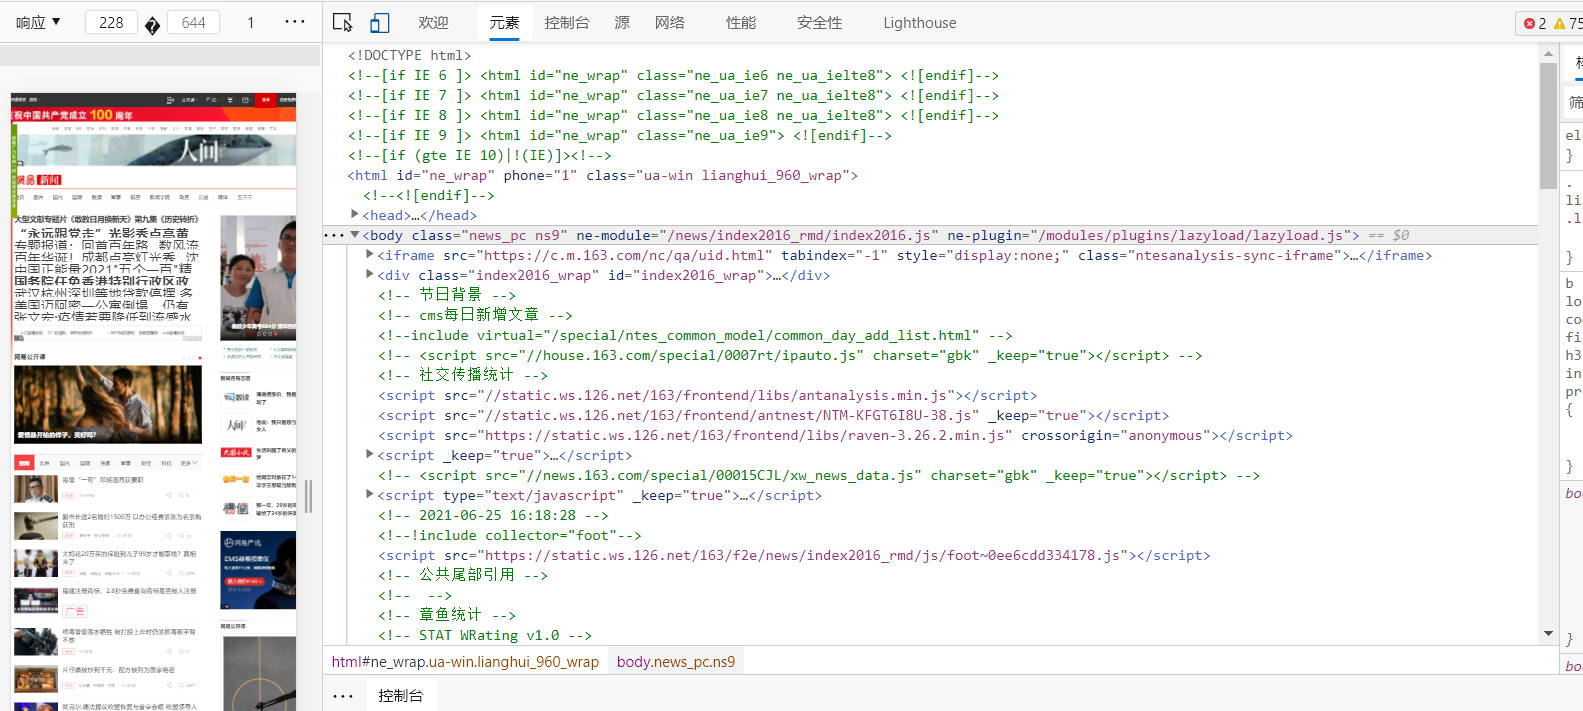Select the <!DOCTYPE html> line
Image resolution: width=1583 pixels, height=711 pixels.
click(409, 55)
